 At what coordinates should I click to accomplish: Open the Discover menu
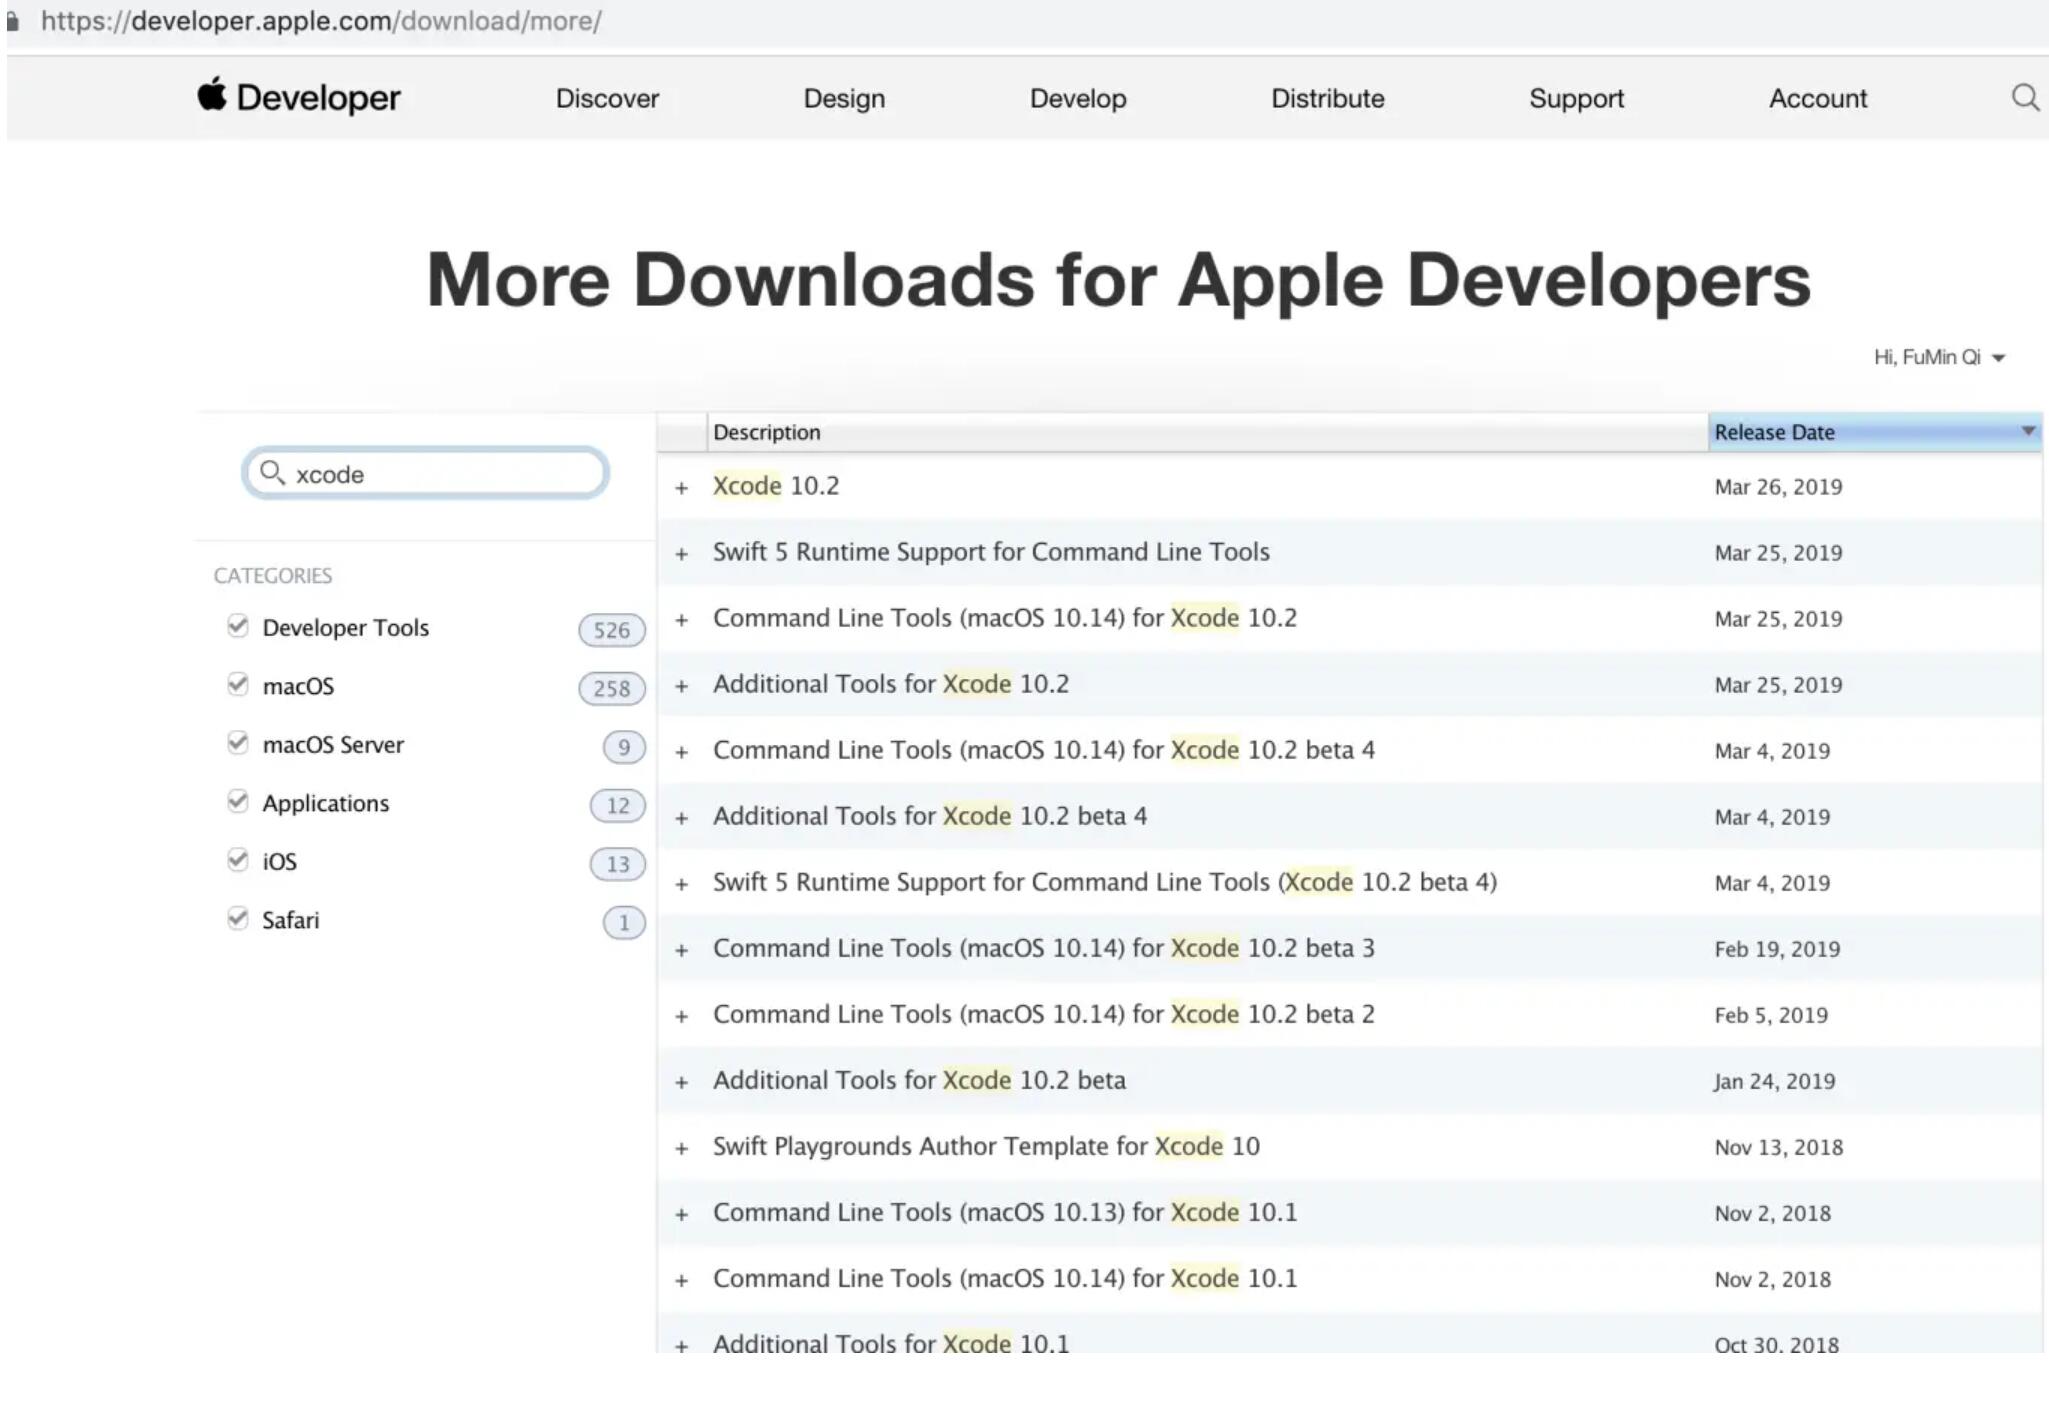(x=607, y=98)
